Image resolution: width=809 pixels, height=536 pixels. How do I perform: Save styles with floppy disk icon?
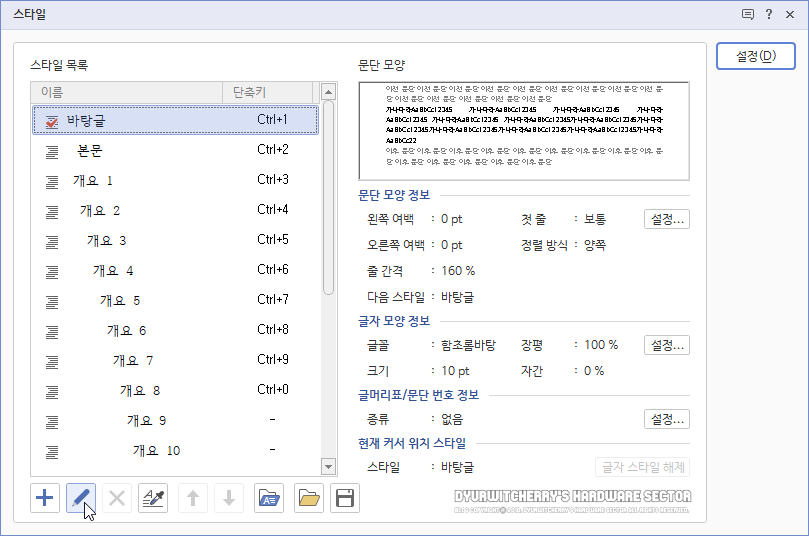[x=345, y=498]
